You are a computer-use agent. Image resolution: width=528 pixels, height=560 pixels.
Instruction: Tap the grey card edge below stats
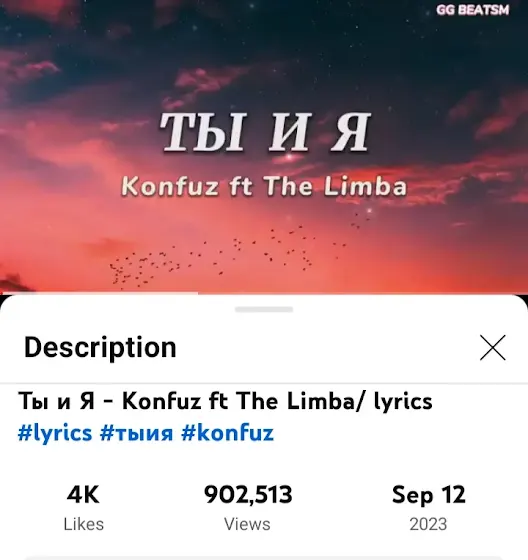coord(264,558)
